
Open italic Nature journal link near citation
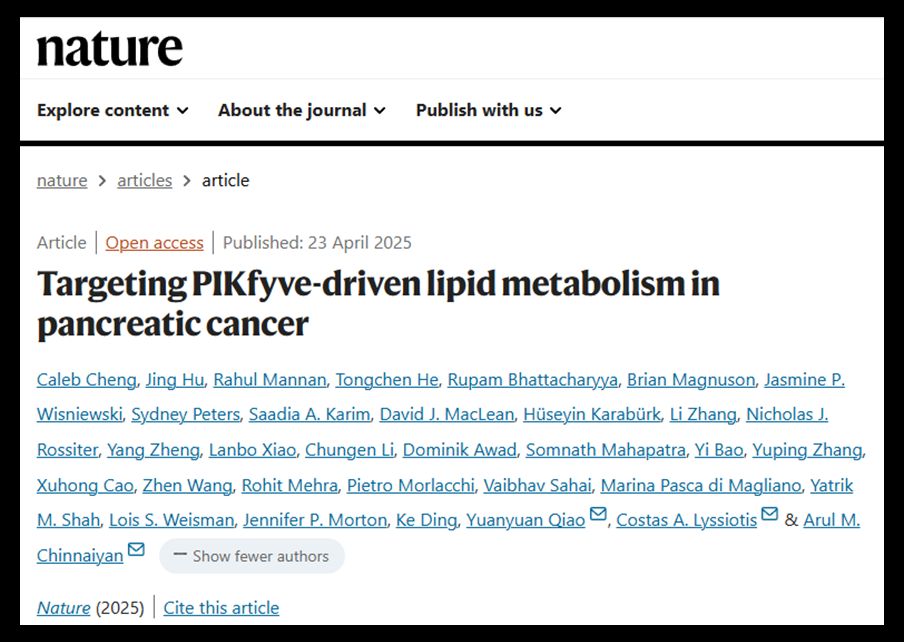[63, 607]
